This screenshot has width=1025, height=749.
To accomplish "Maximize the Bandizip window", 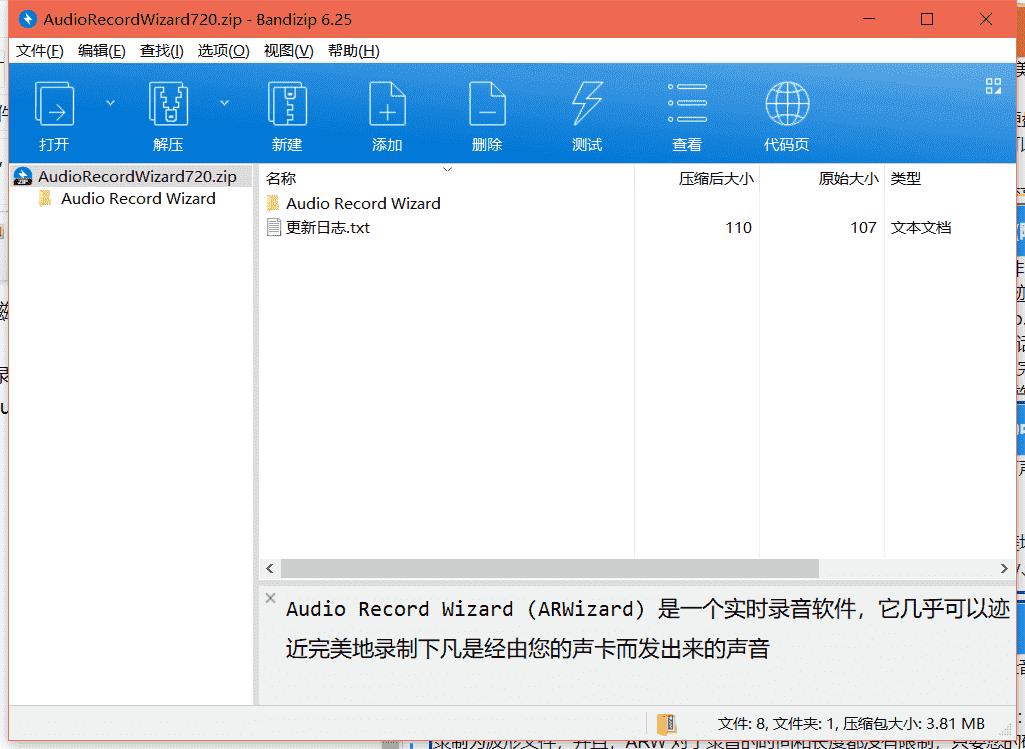I will [926, 20].
